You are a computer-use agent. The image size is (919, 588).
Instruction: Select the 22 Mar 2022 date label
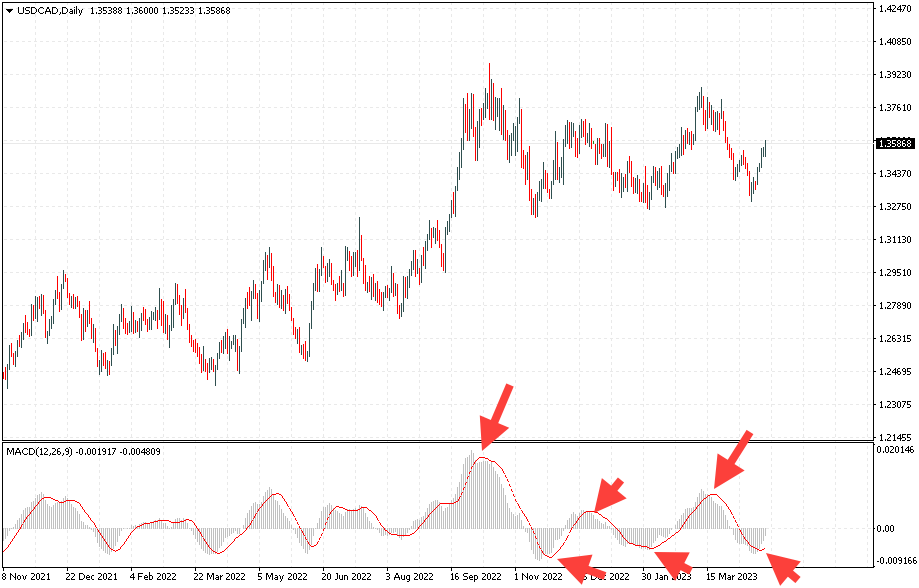tap(219, 577)
